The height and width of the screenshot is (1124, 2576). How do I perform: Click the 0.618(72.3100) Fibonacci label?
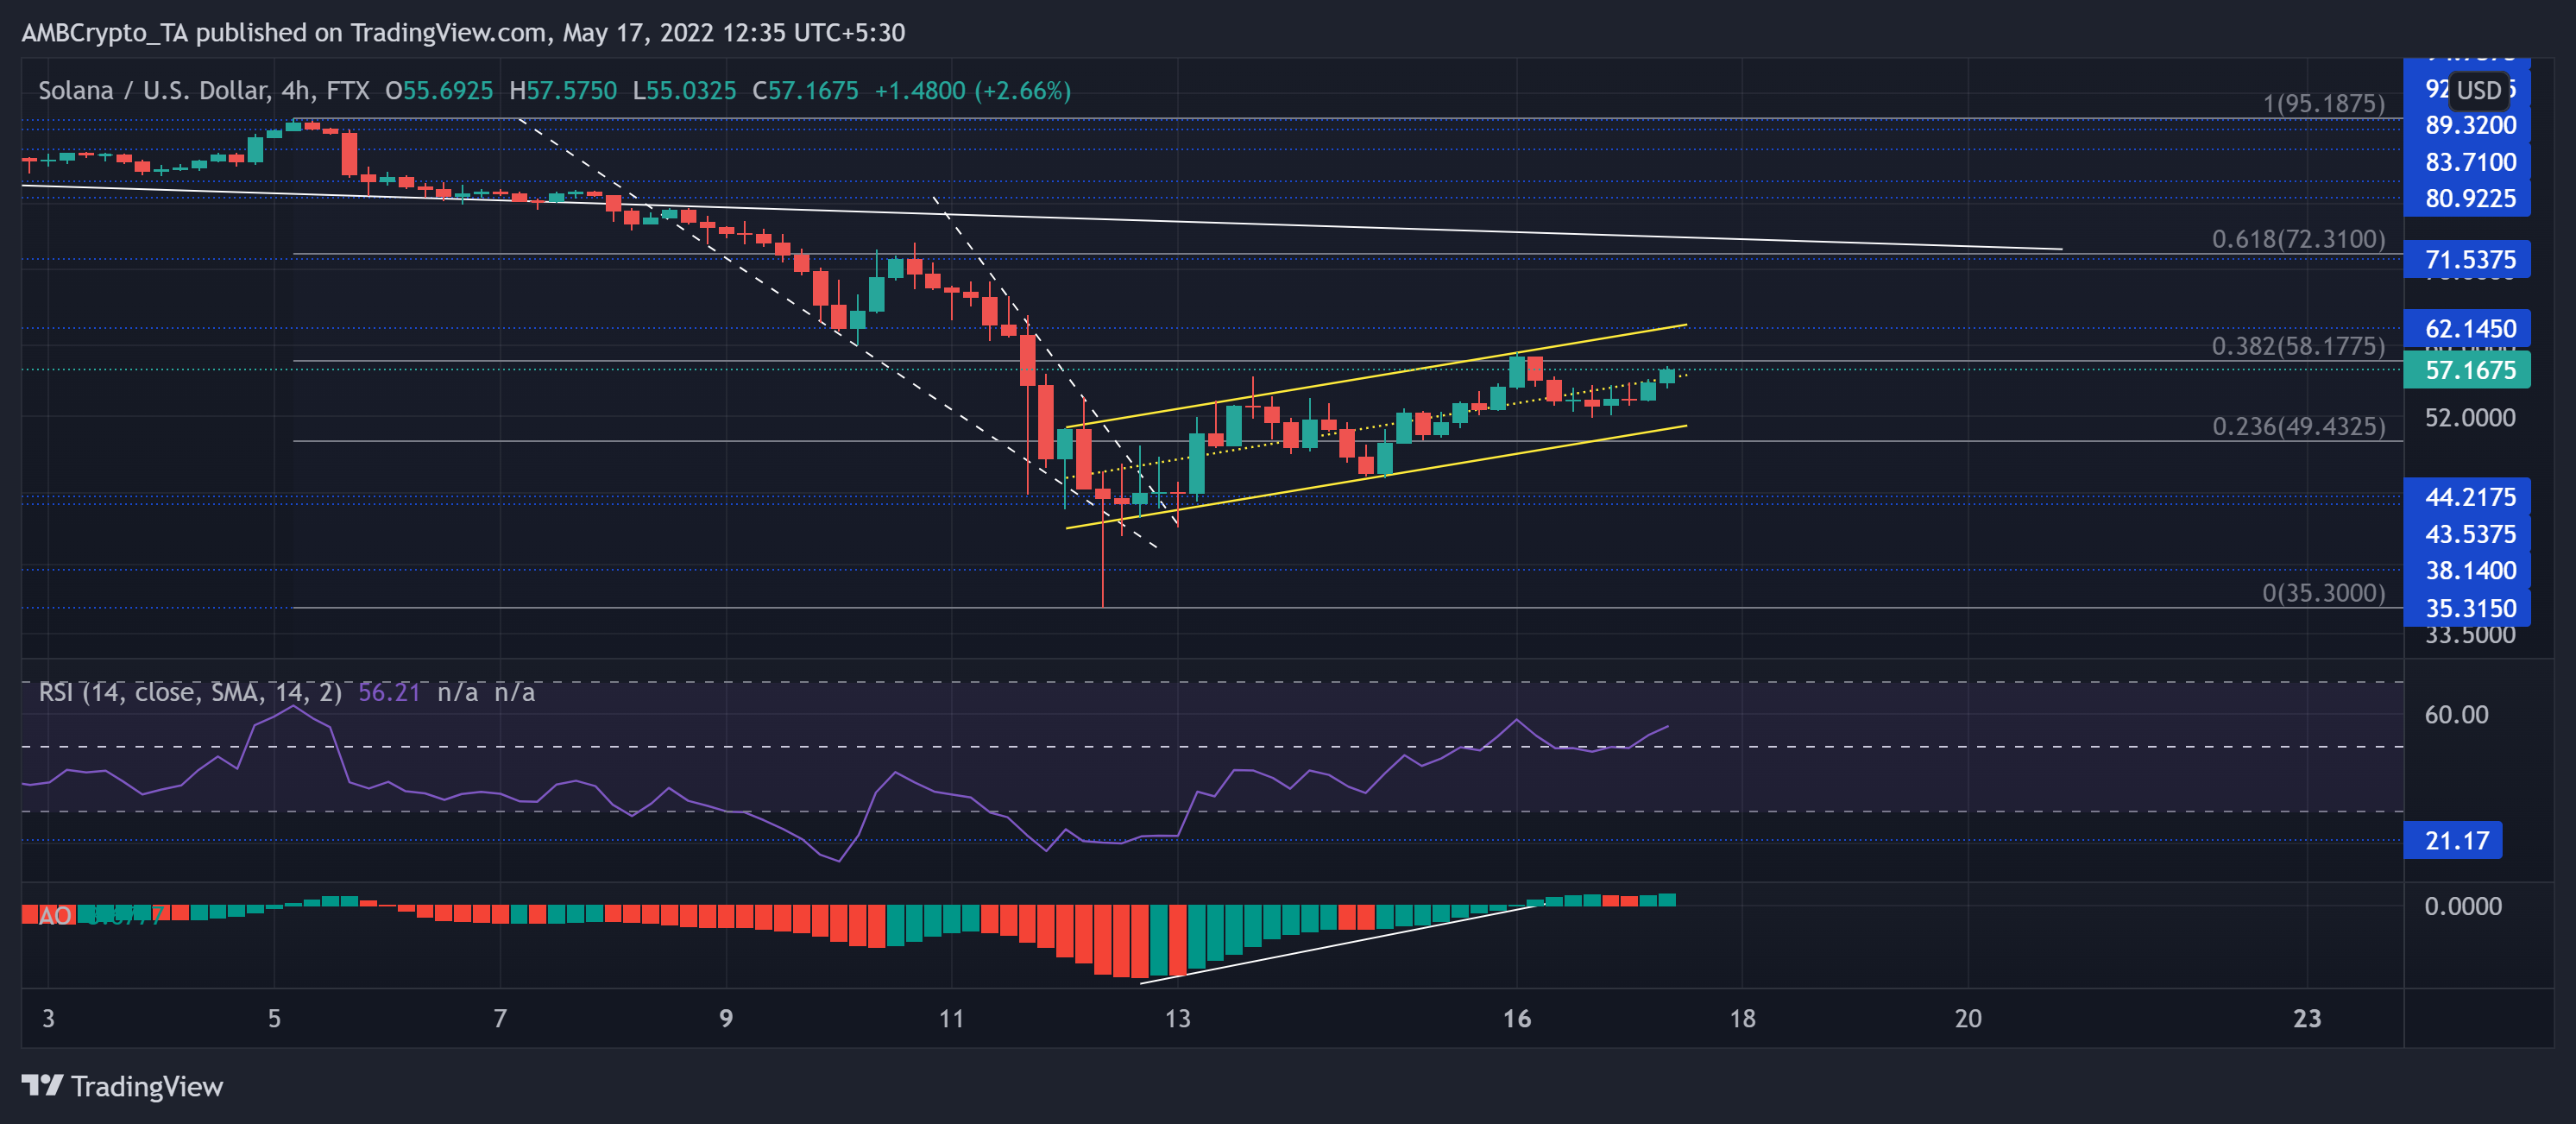(x=2297, y=239)
